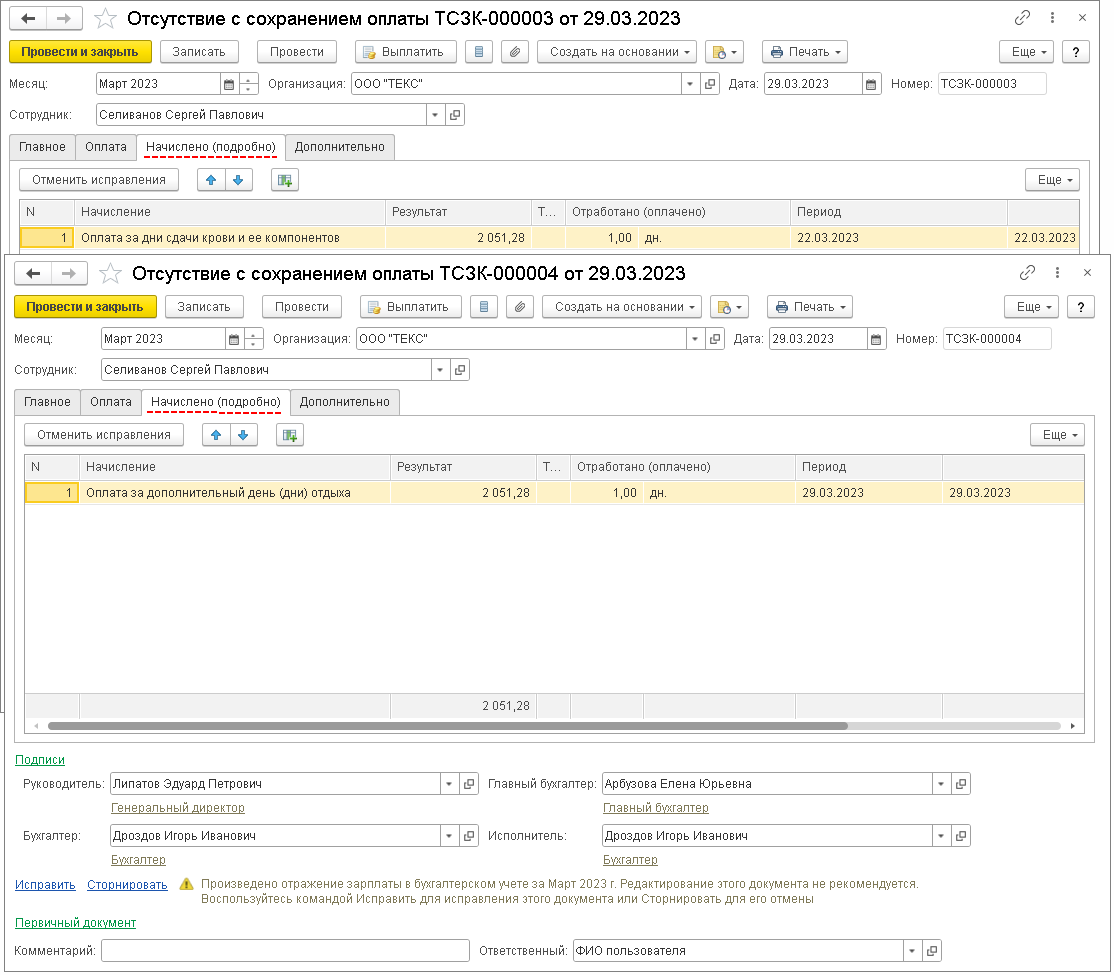Screen dimensions: 1114x975
Task: Click Отменить исправления in ТСЗК-000004
Action: click(x=104, y=435)
